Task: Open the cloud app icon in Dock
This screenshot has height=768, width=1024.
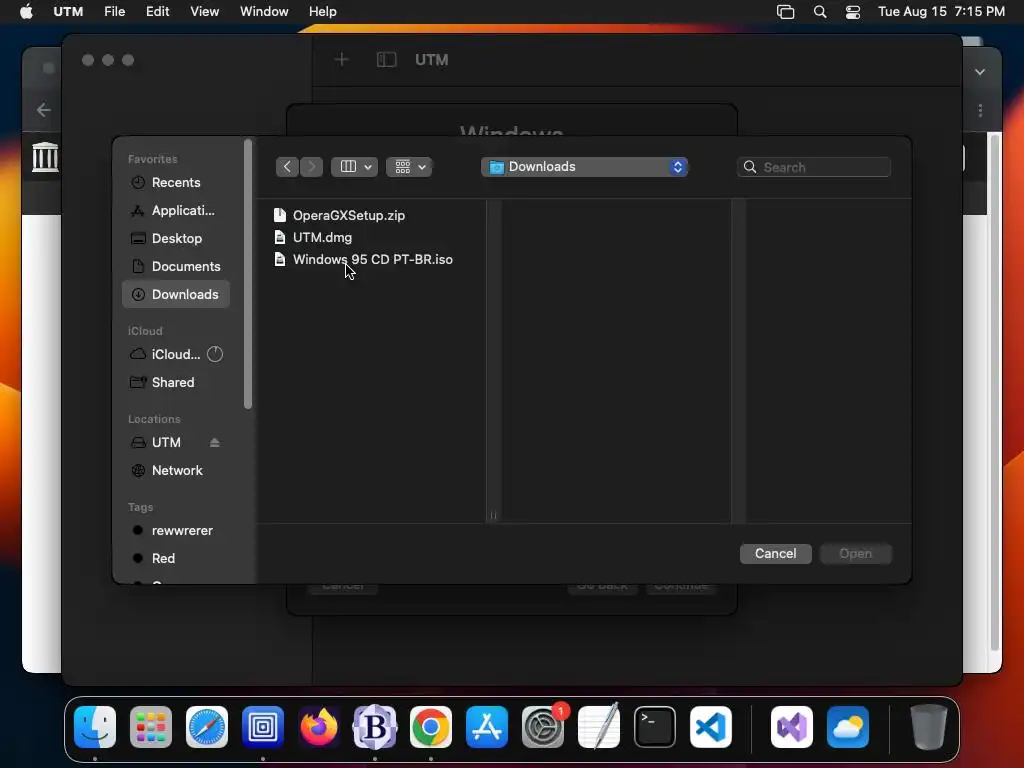Action: click(x=848, y=727)
